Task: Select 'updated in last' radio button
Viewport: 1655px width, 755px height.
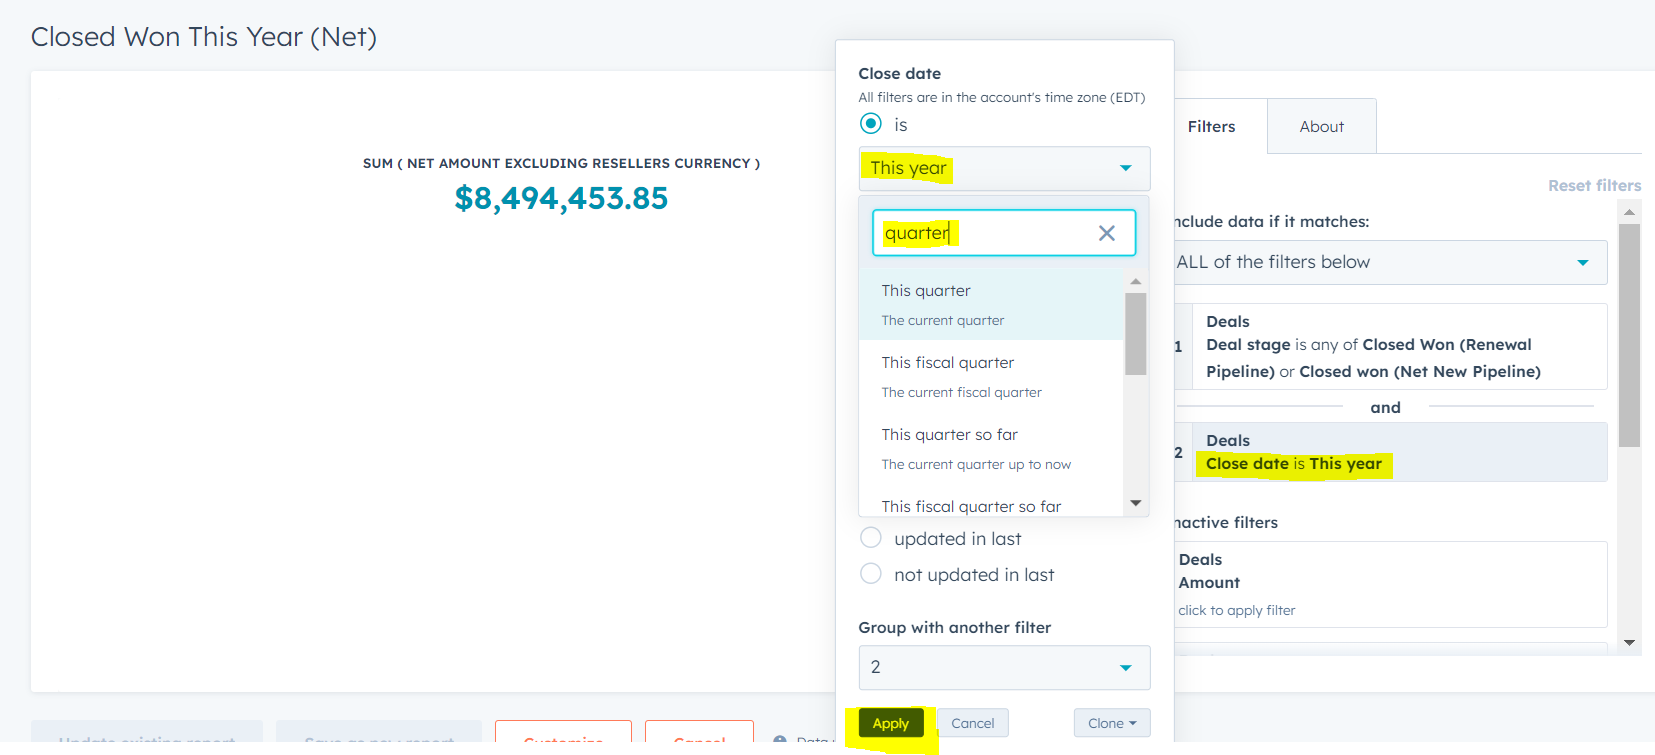Action: tap(871, 538)
